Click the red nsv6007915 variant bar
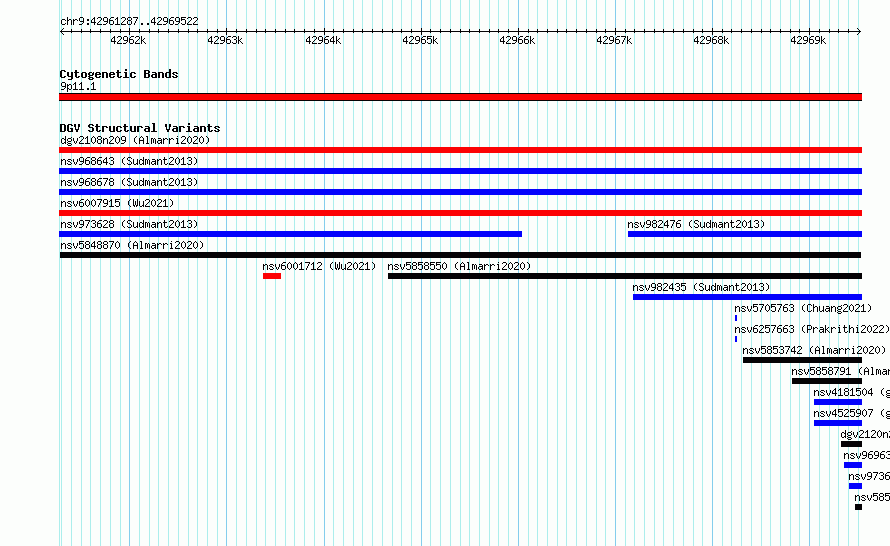 [460, 213]
